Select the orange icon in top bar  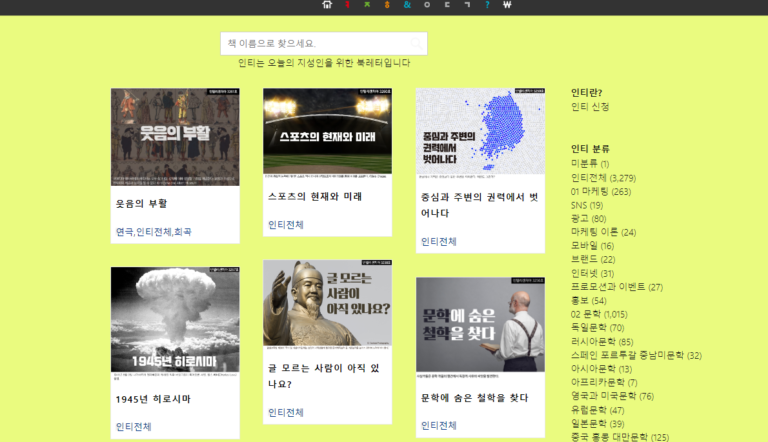(x=387, y=4)
